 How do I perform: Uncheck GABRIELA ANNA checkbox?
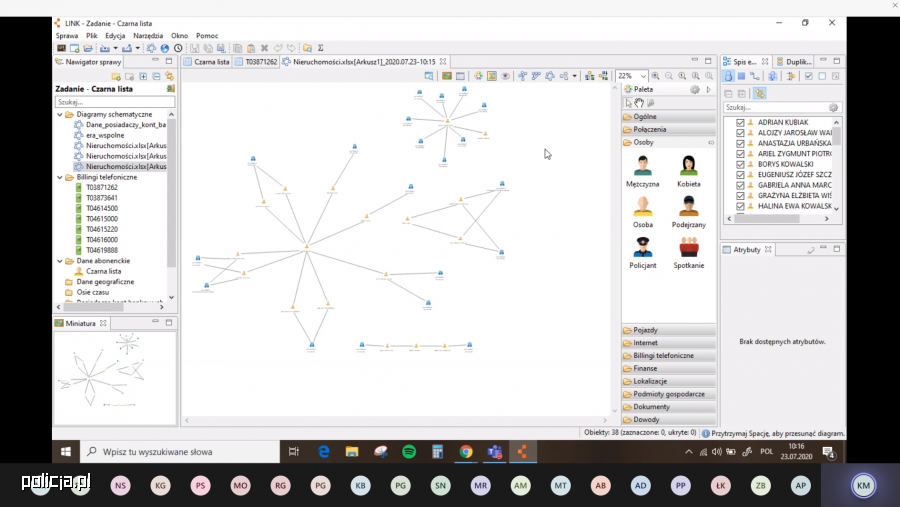[740, 185]
